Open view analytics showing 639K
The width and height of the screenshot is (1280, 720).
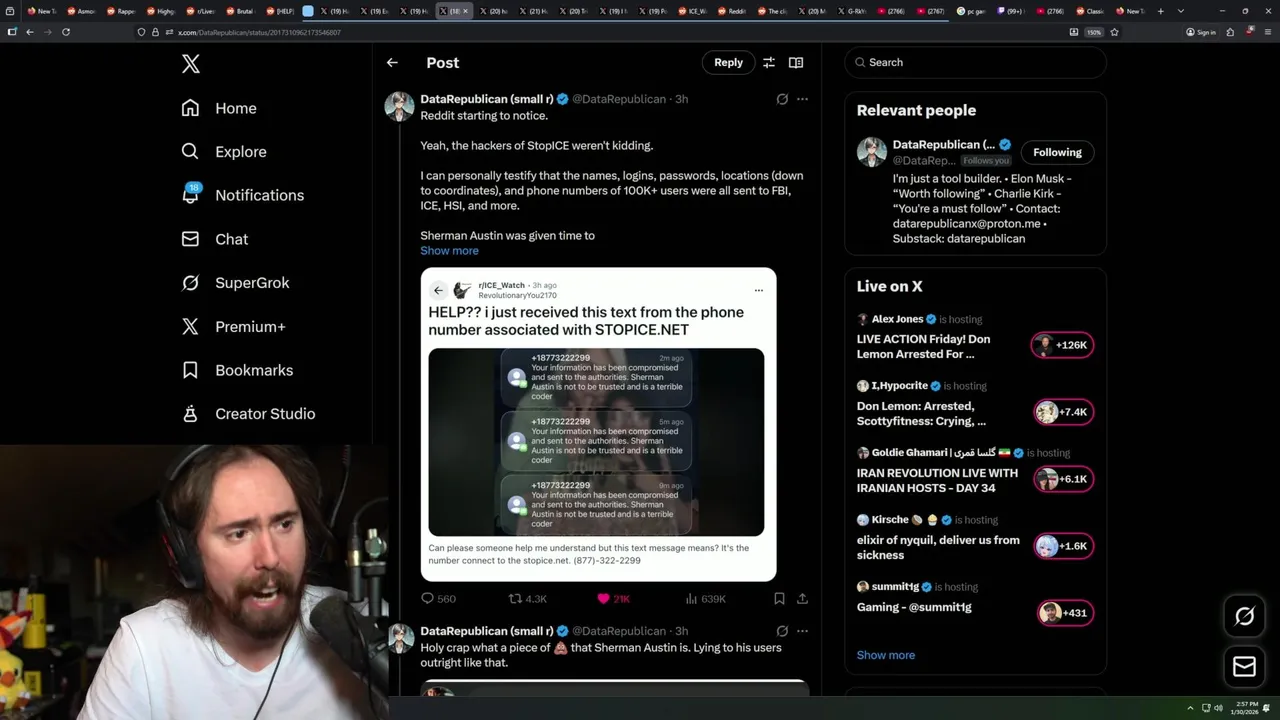[705, 599]
